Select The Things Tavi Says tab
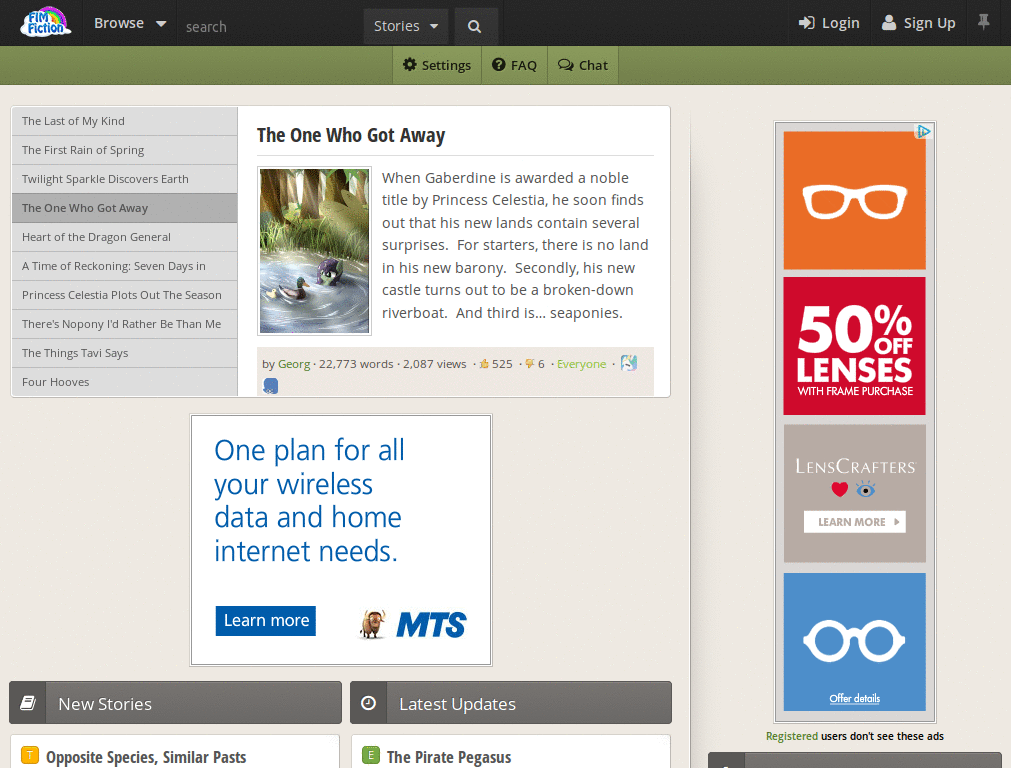Viewport: 1024px width, 768px height. (x=125, y=353)
